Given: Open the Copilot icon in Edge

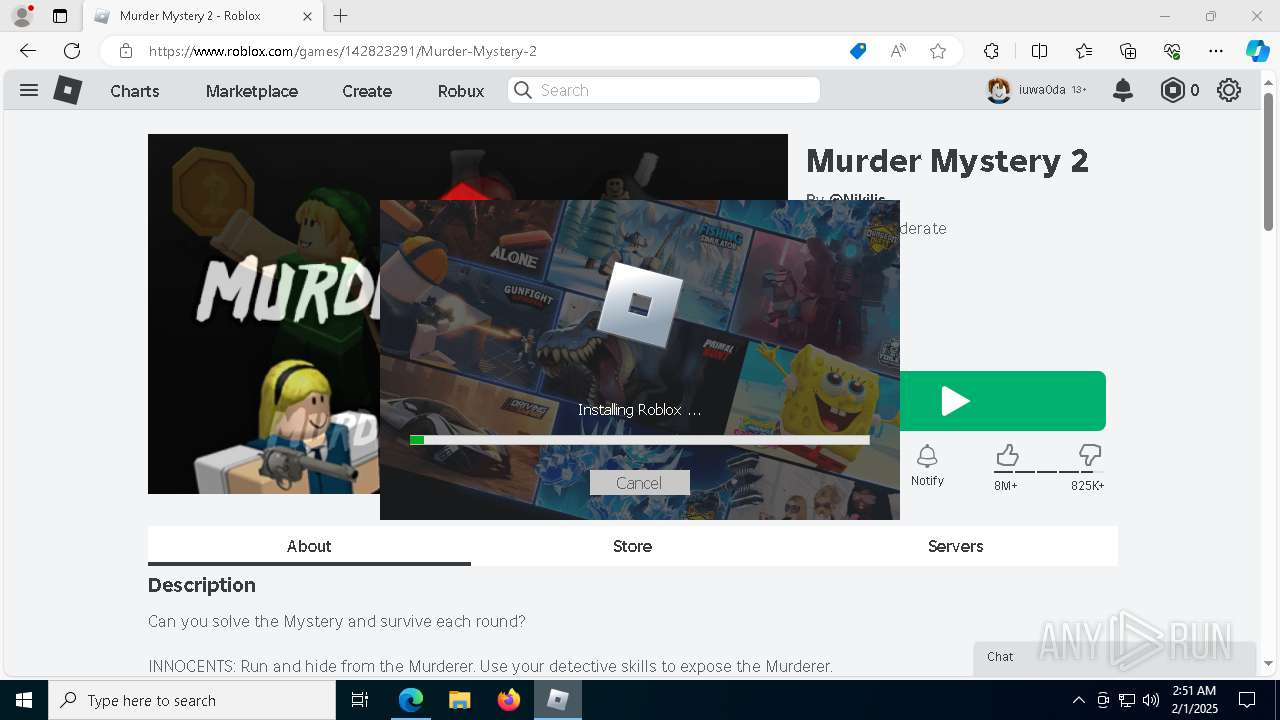Looking at the screenshot, I should [x=1257, y=51].
